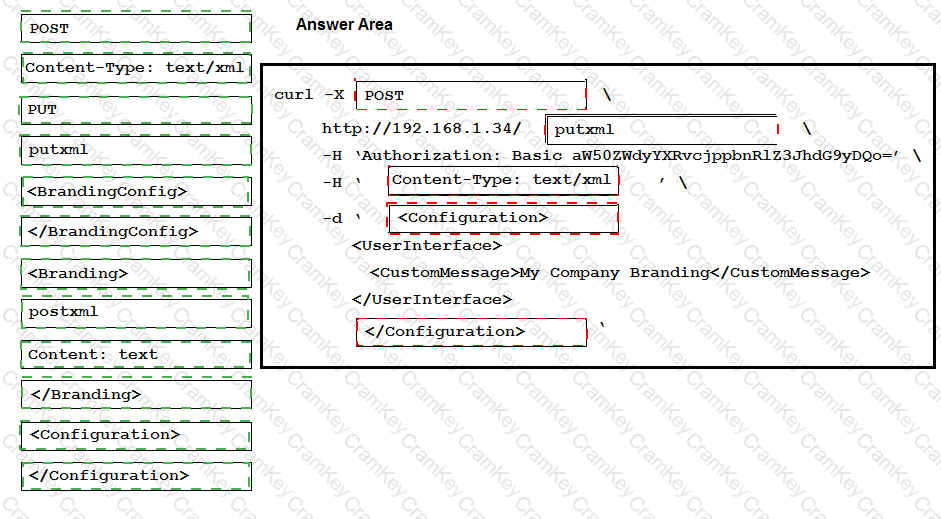
Task: Click the <Configuration> option in the left list
Action: (x=136, y=435)
